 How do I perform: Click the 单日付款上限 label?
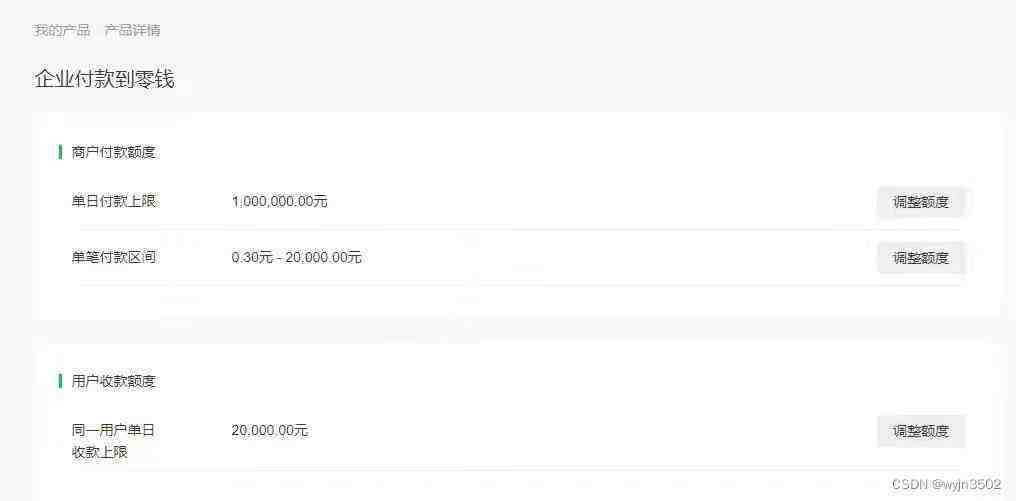coord(114,201)
